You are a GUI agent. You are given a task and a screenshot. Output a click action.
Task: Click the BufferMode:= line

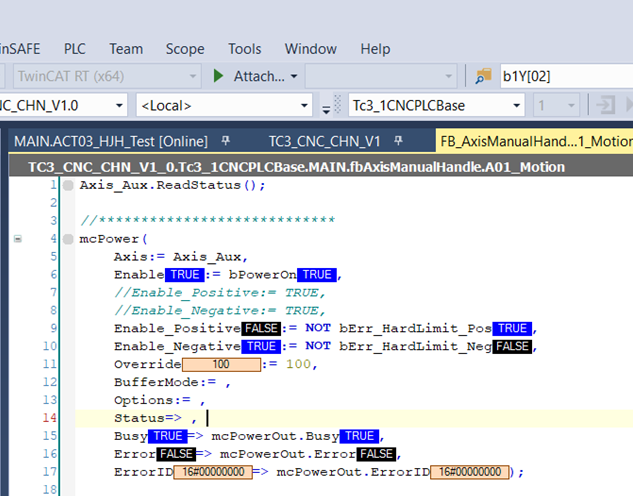pos(172,382)
